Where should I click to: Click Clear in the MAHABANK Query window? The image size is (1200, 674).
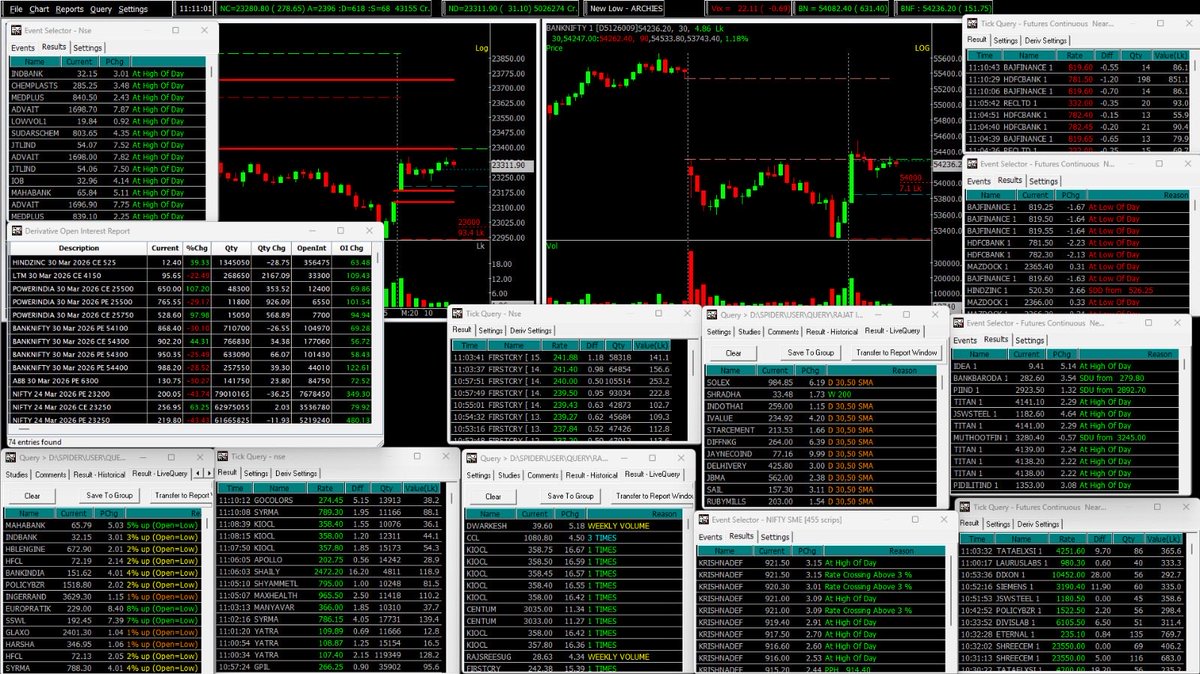click(x=32, y=495)
